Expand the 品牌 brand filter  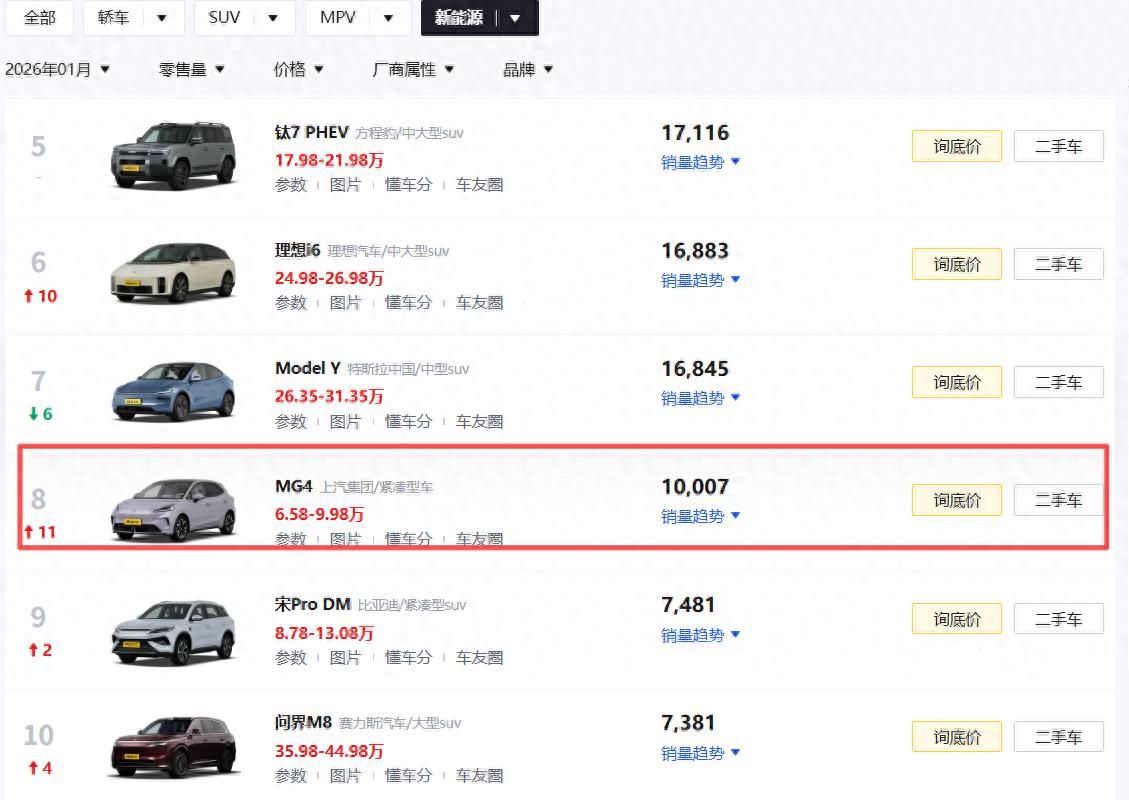click(528, 69)
